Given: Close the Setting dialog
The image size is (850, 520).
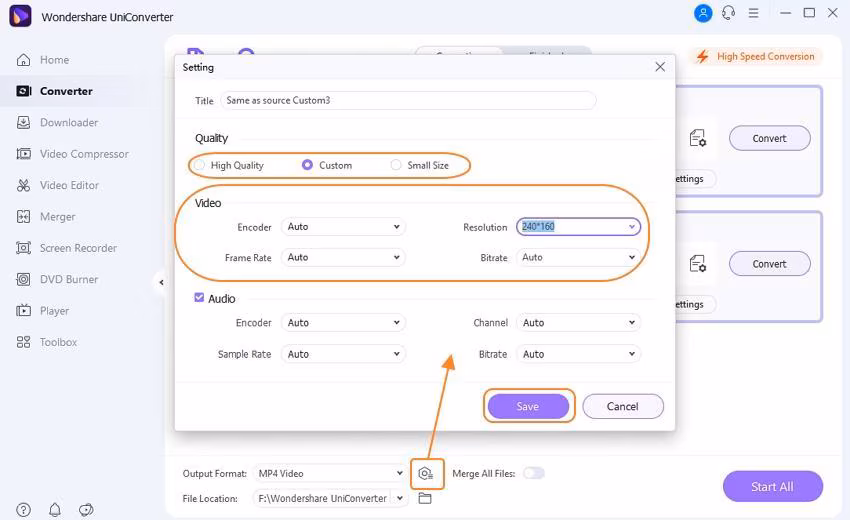Looking at the screenshot, I should pyautogui.click(x=660, y=67).
